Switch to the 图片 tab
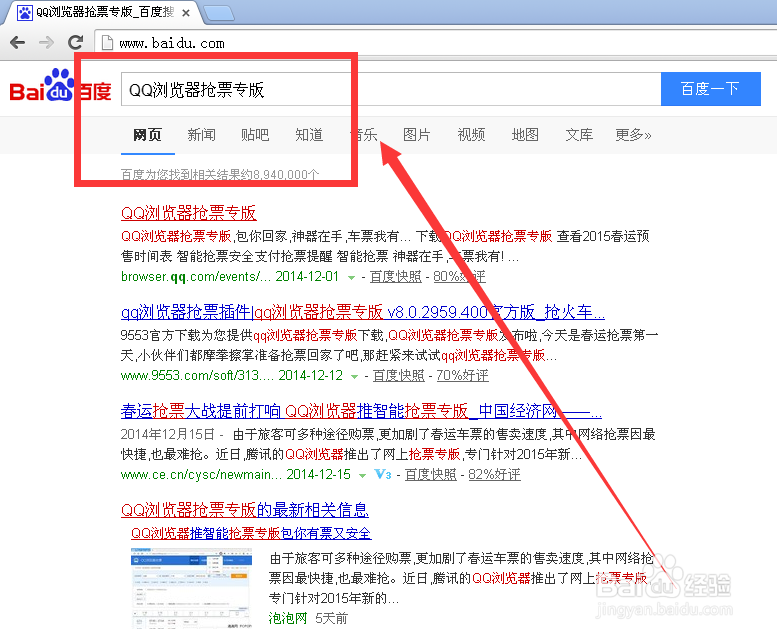This screenshot has width=777, height=637. pyautogui.click(x=417, y=135)
